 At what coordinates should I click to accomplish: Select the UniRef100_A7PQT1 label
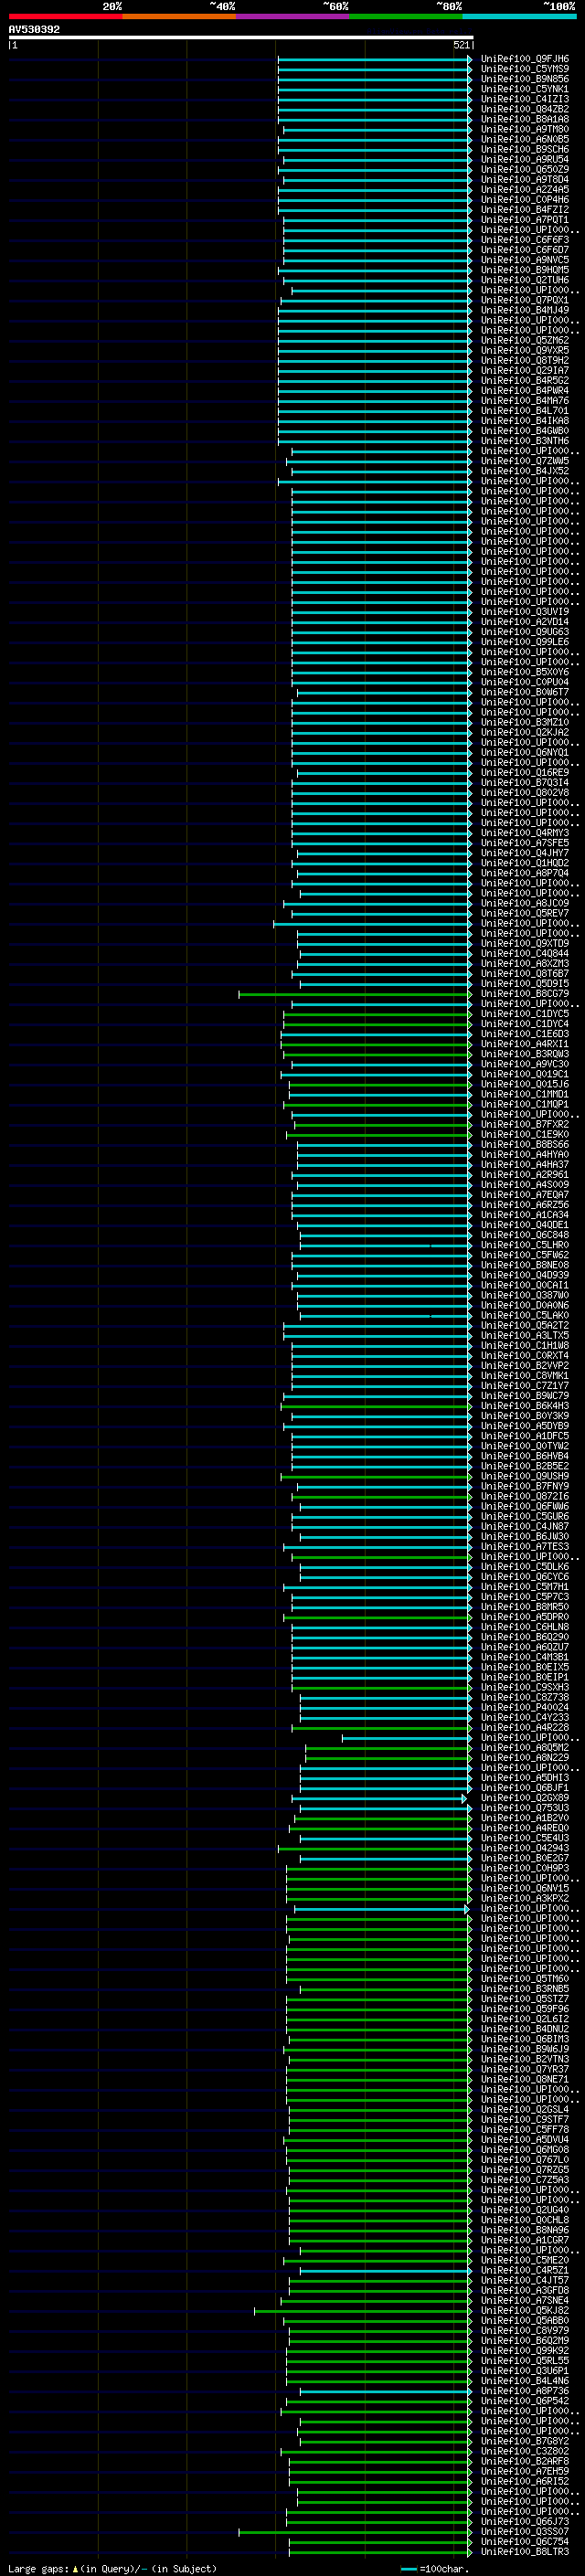[524, 219]
